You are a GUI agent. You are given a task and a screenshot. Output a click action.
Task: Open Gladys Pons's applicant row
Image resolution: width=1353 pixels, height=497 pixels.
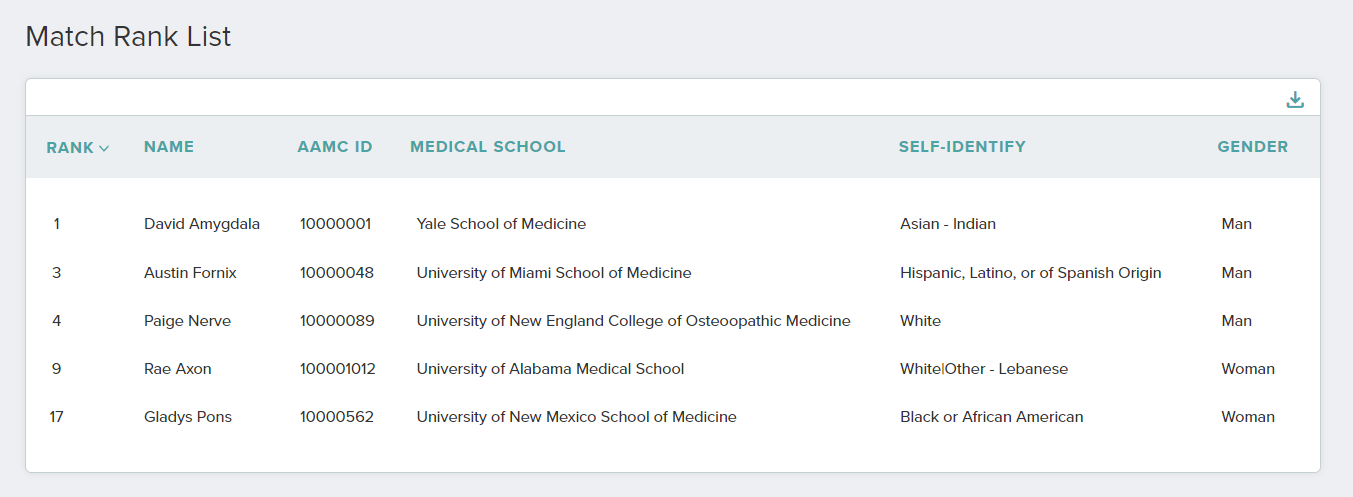coord(672,417)
